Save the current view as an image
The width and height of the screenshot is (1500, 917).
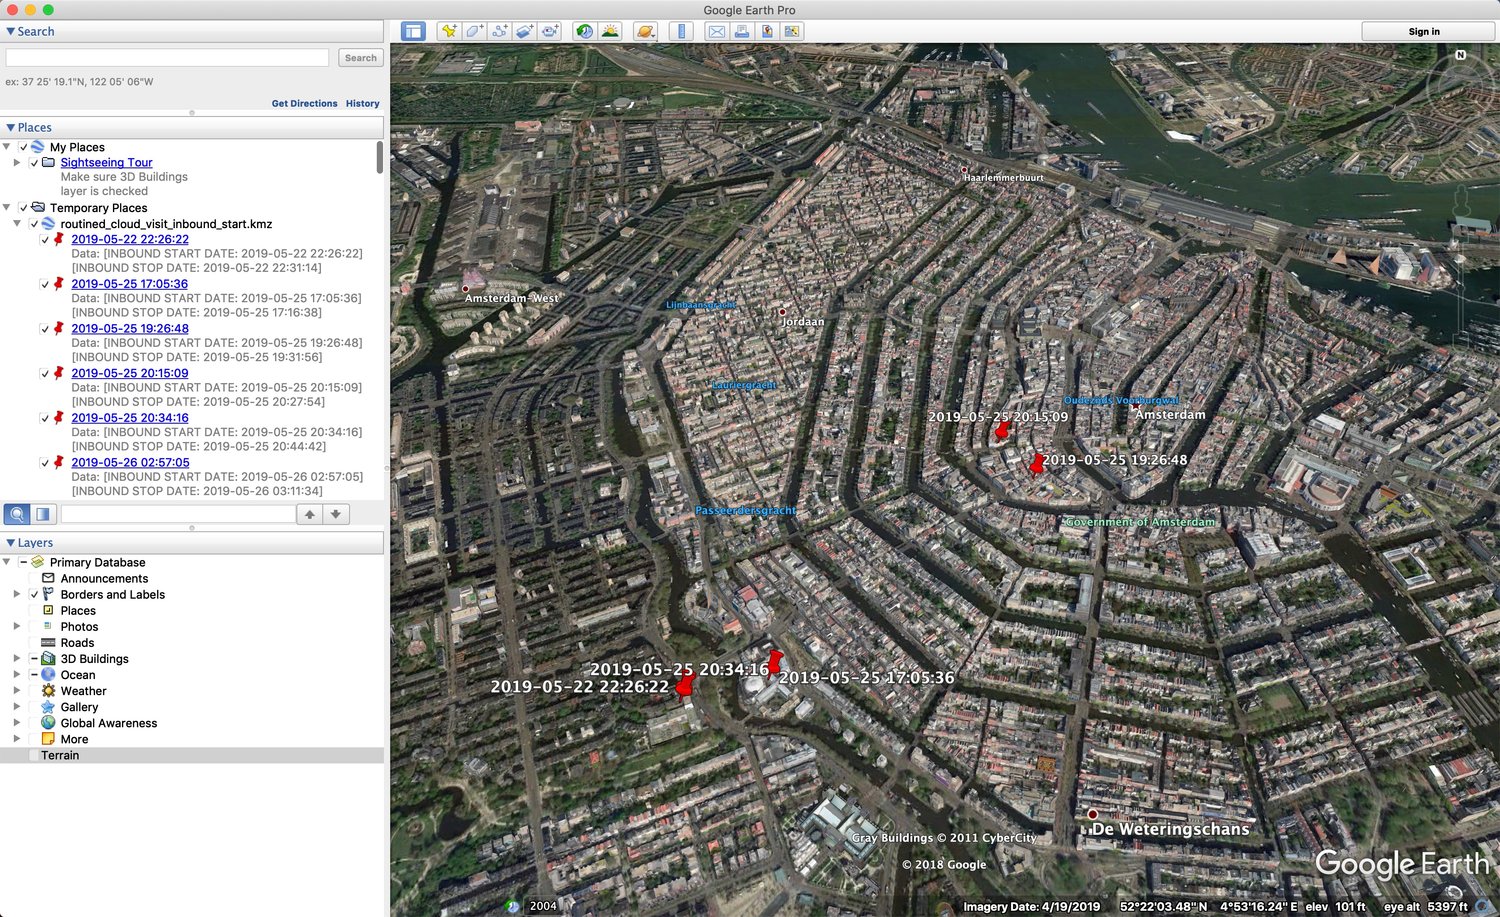[x=767, y=31]
